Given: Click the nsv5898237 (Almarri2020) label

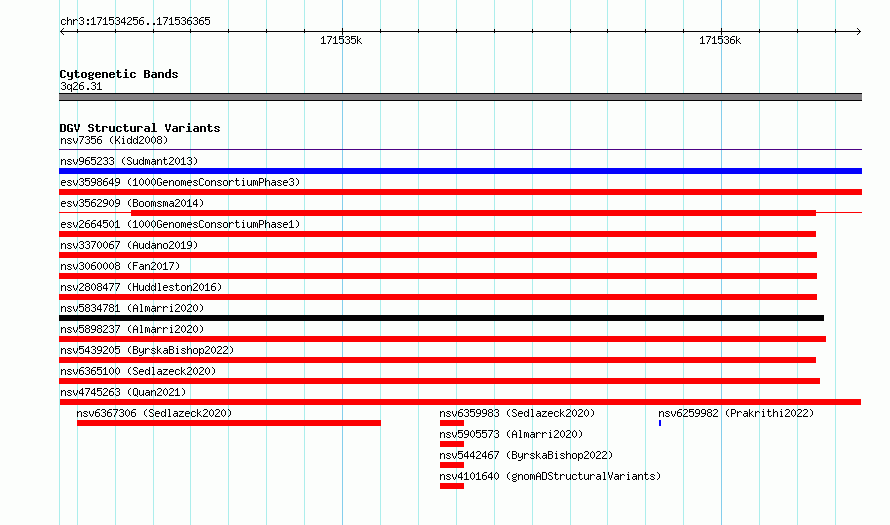Looking at the screenshot, I should [132, 329].
